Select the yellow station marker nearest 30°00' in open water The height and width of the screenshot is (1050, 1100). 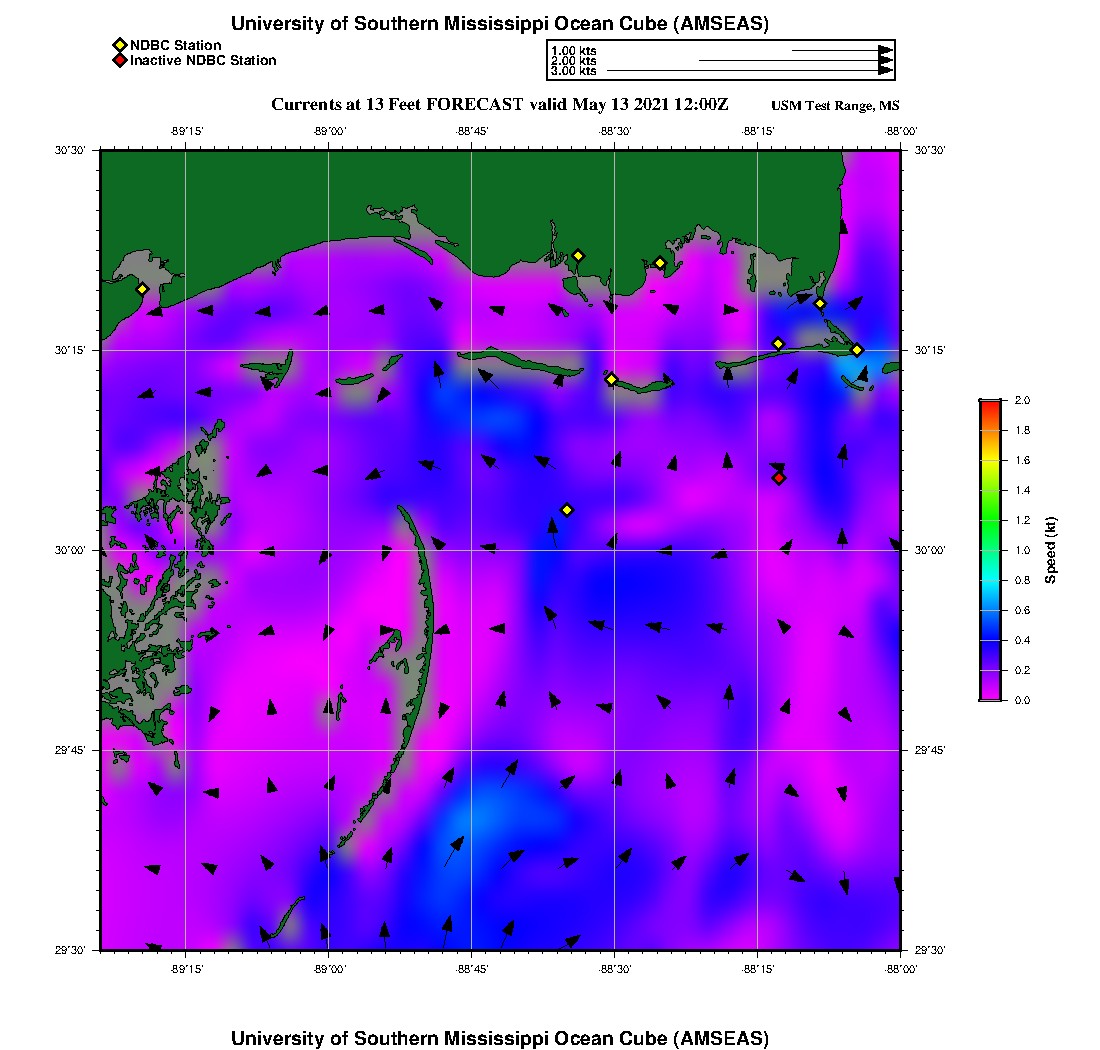pos(567,510)
